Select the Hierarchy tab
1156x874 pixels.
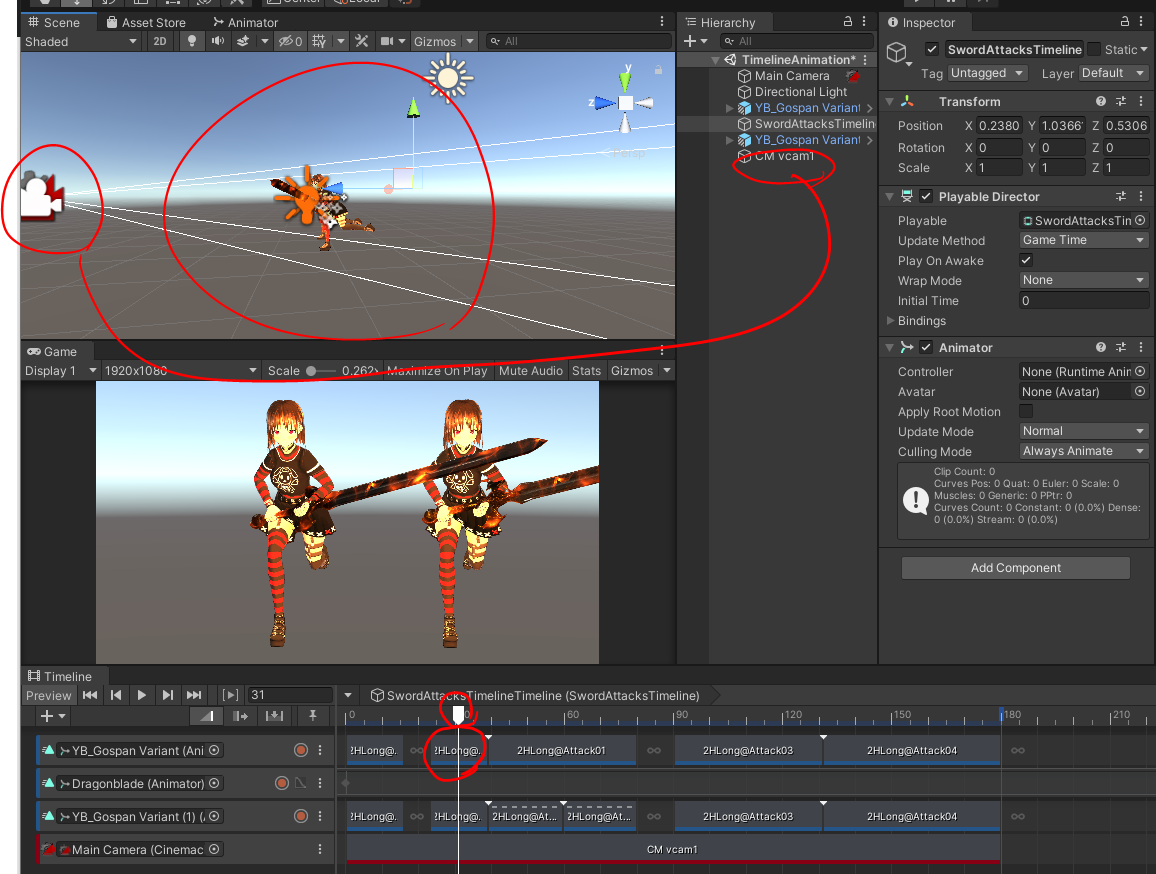[x=720, y=22]
